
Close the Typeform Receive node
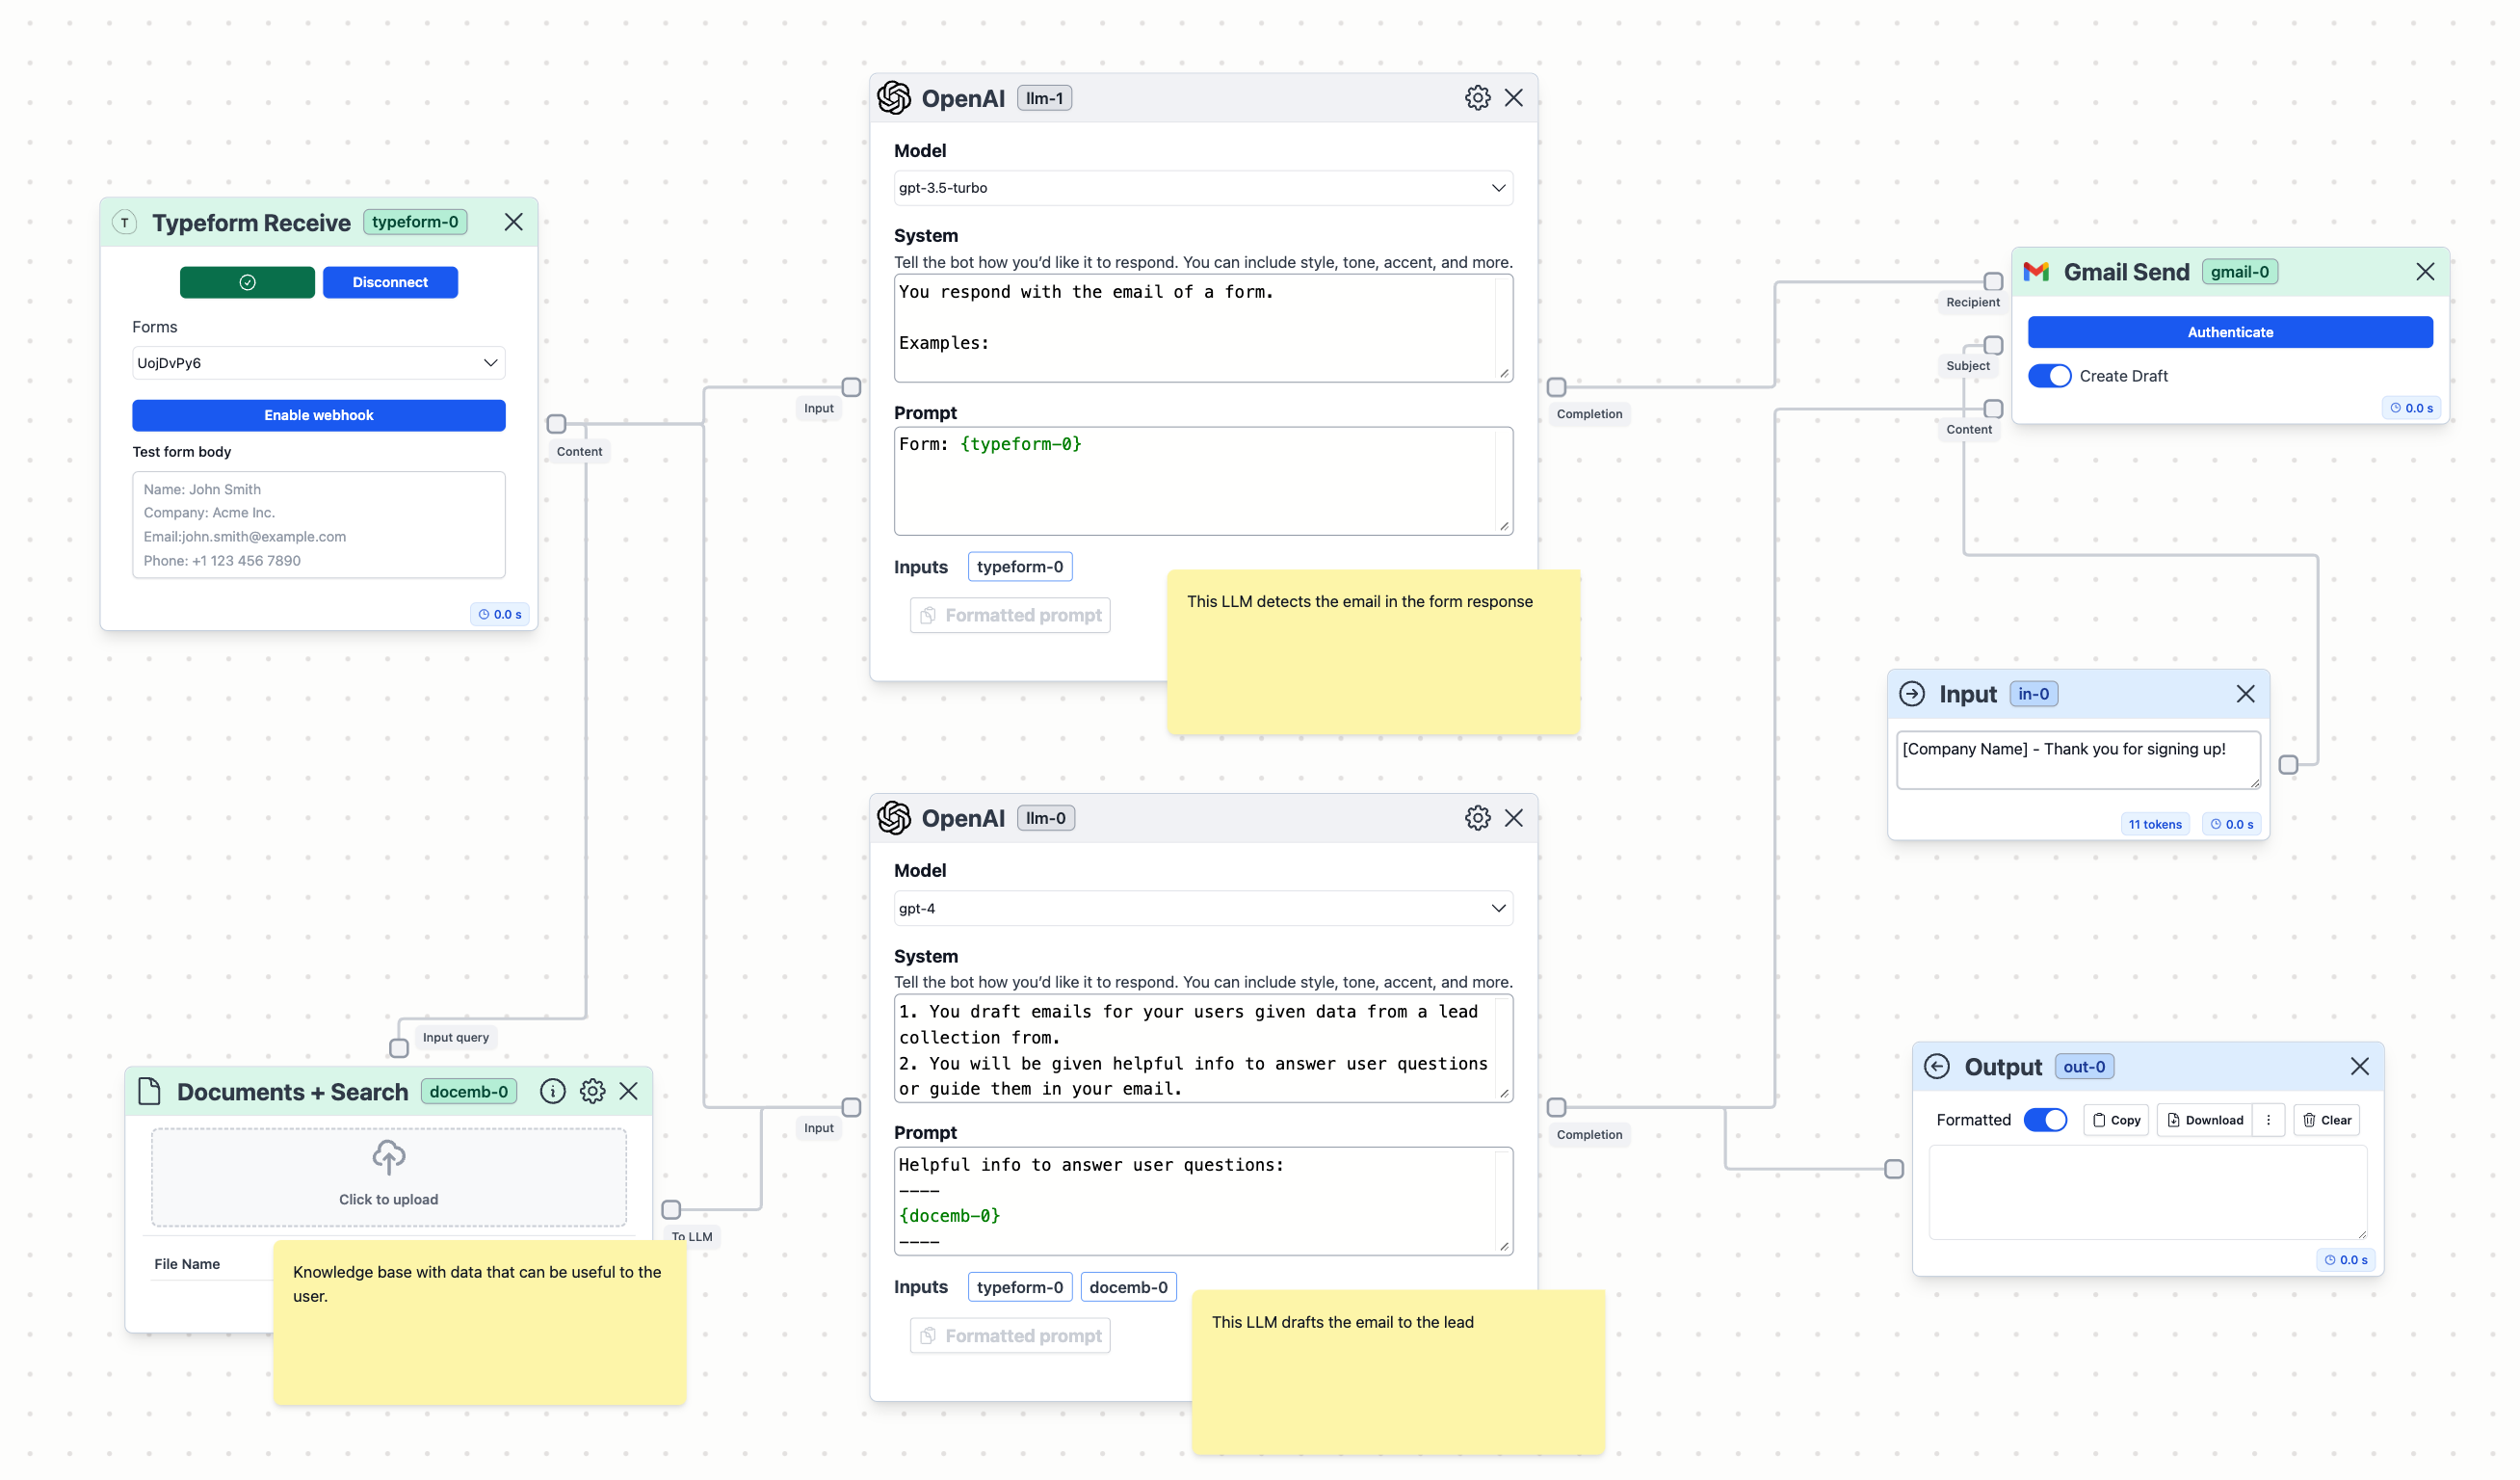point(513,222)
